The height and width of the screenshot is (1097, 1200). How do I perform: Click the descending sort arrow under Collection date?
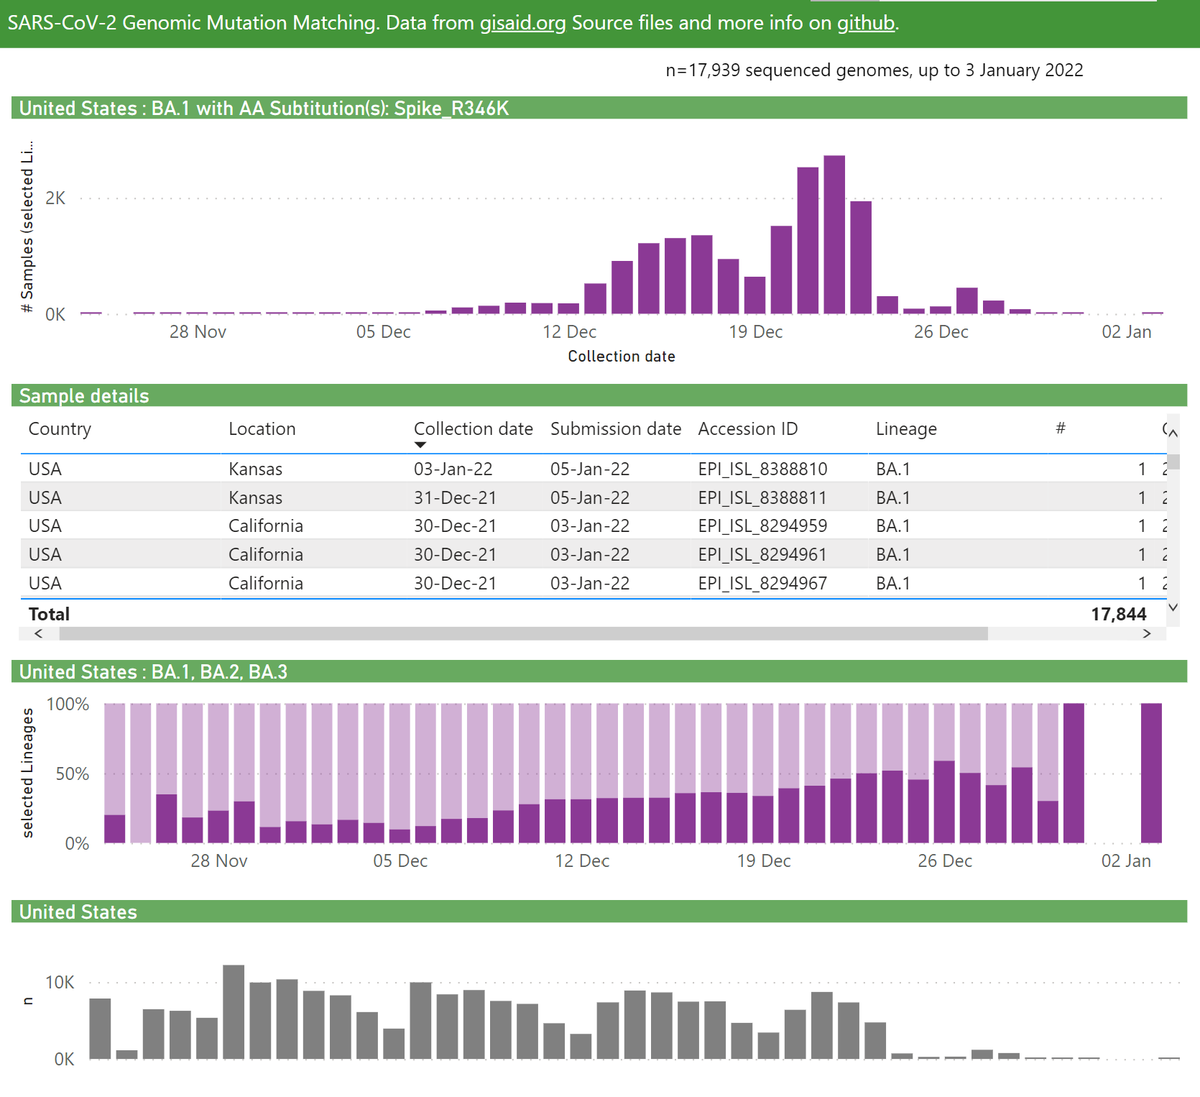click(x=420, y=445)
